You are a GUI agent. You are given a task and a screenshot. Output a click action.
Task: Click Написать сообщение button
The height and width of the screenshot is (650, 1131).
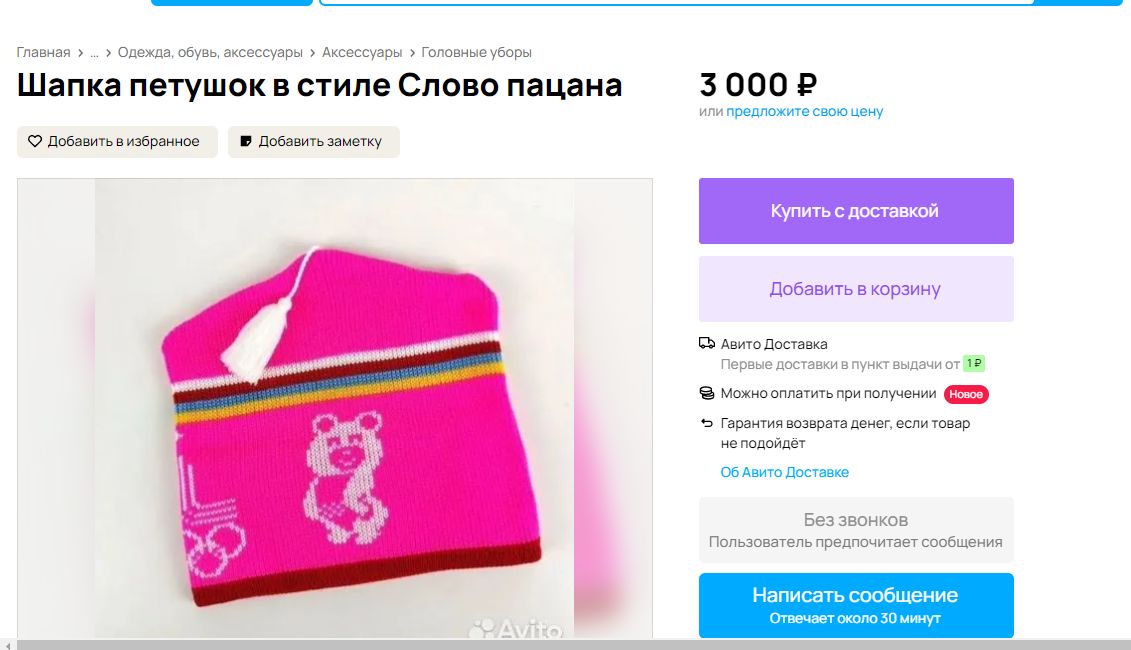(856, 605)
